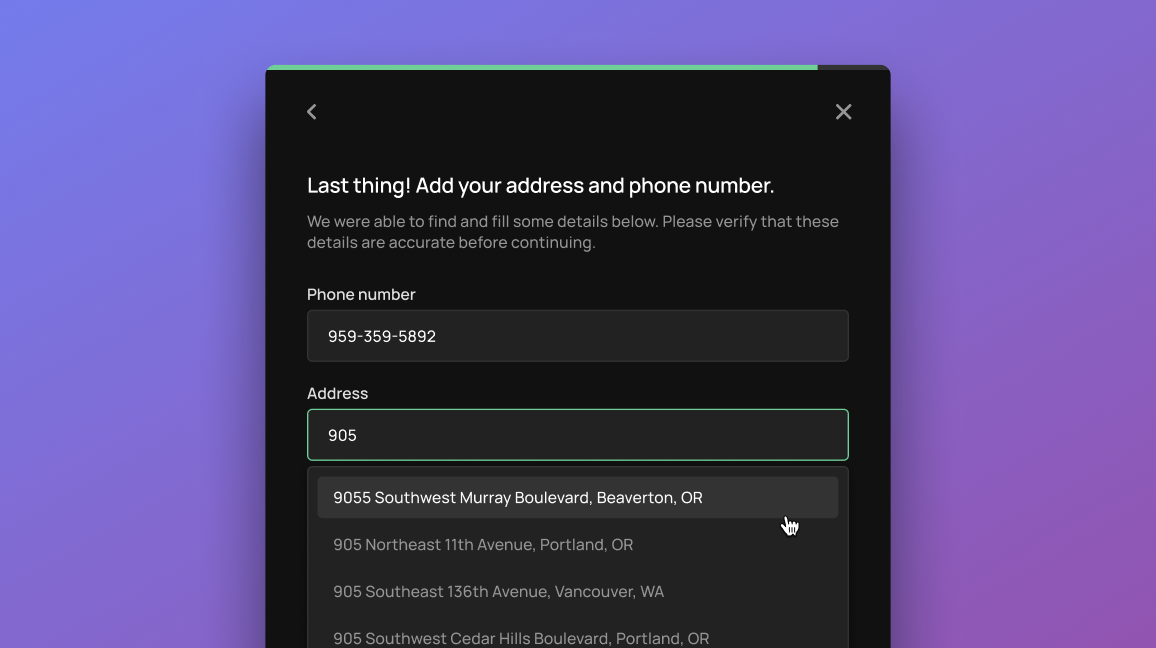This screenshot has width=1156, height=648.
Task: Focus the Address input containing 905
Action: pyautogui.click(x=577, y=435)
